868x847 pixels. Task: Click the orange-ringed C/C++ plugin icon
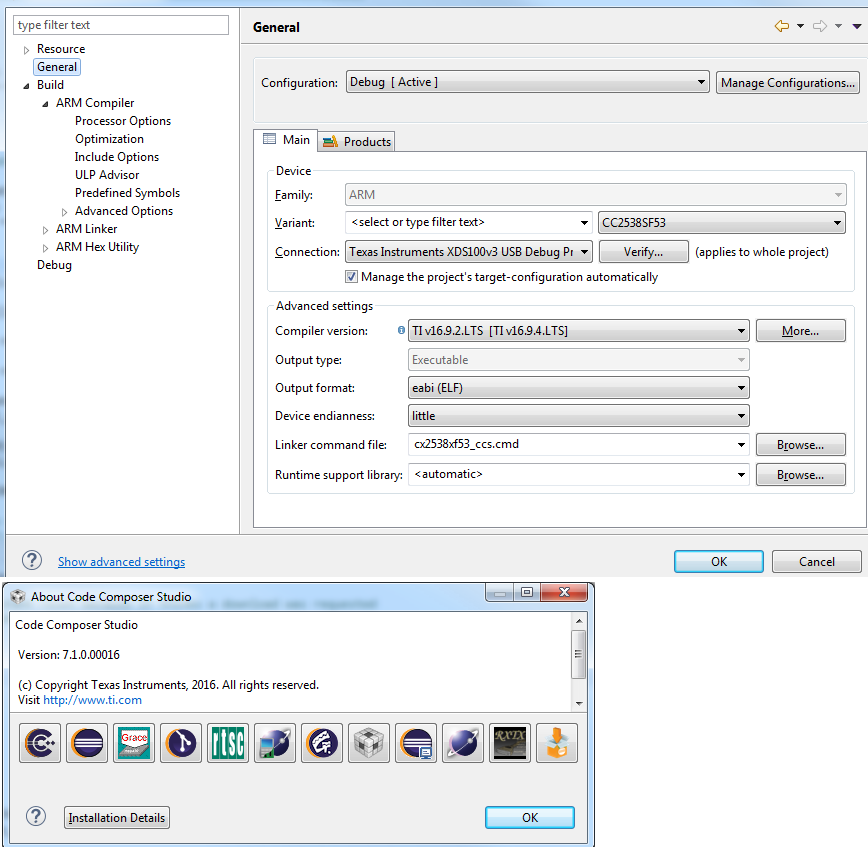[322, 743]
